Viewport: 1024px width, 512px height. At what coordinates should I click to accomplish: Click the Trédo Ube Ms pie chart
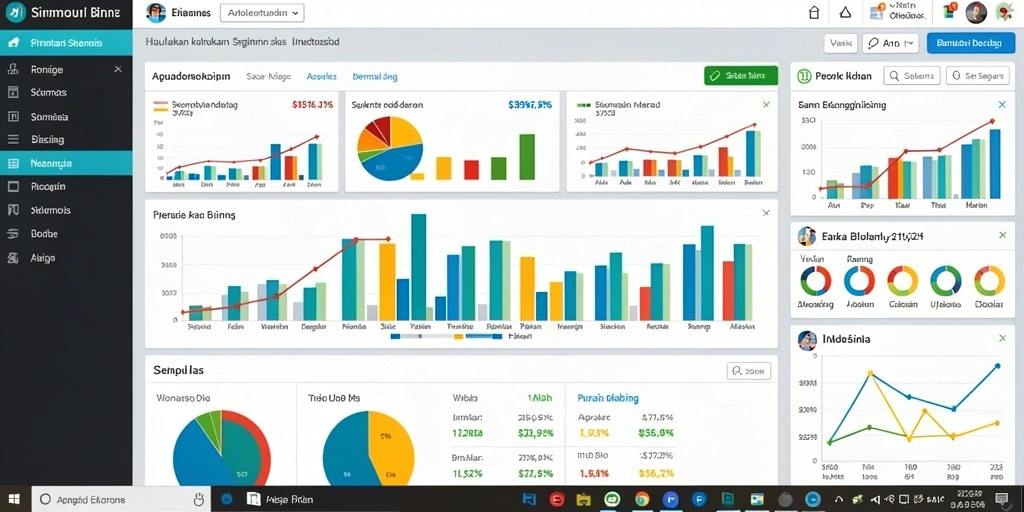[368, 448]
